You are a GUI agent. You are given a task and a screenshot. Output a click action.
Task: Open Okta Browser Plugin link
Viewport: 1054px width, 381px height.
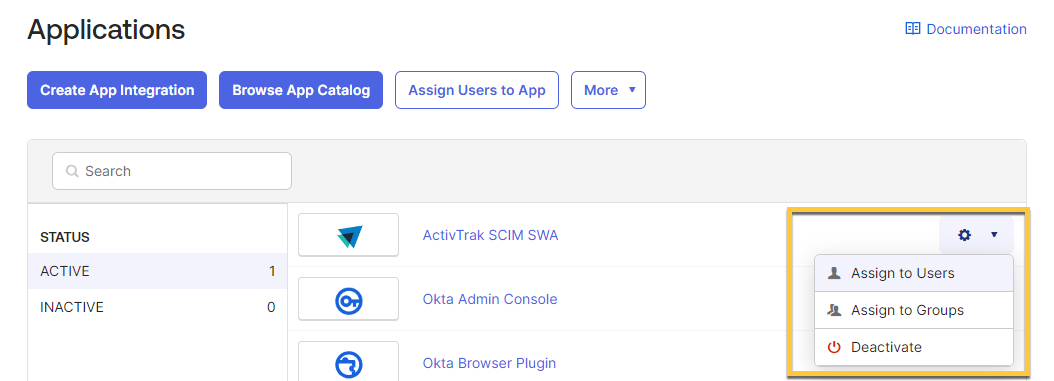pos(489,364)
